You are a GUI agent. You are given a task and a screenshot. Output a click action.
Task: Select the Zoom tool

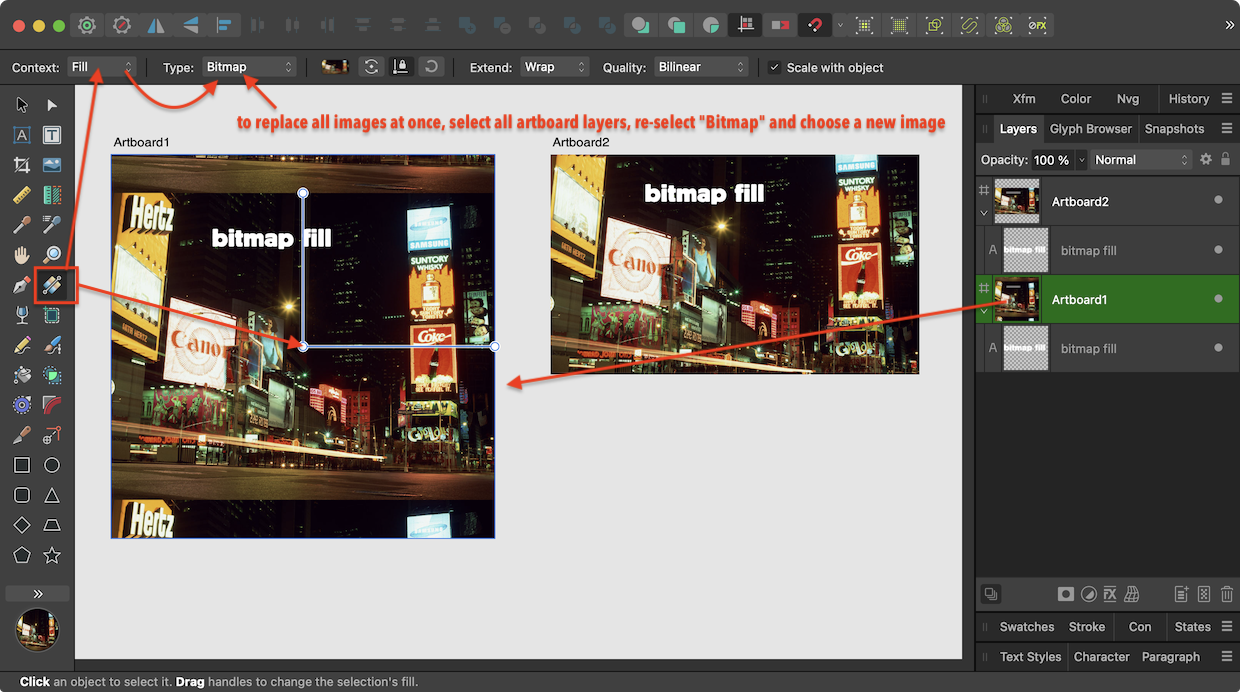coord(51,254)
